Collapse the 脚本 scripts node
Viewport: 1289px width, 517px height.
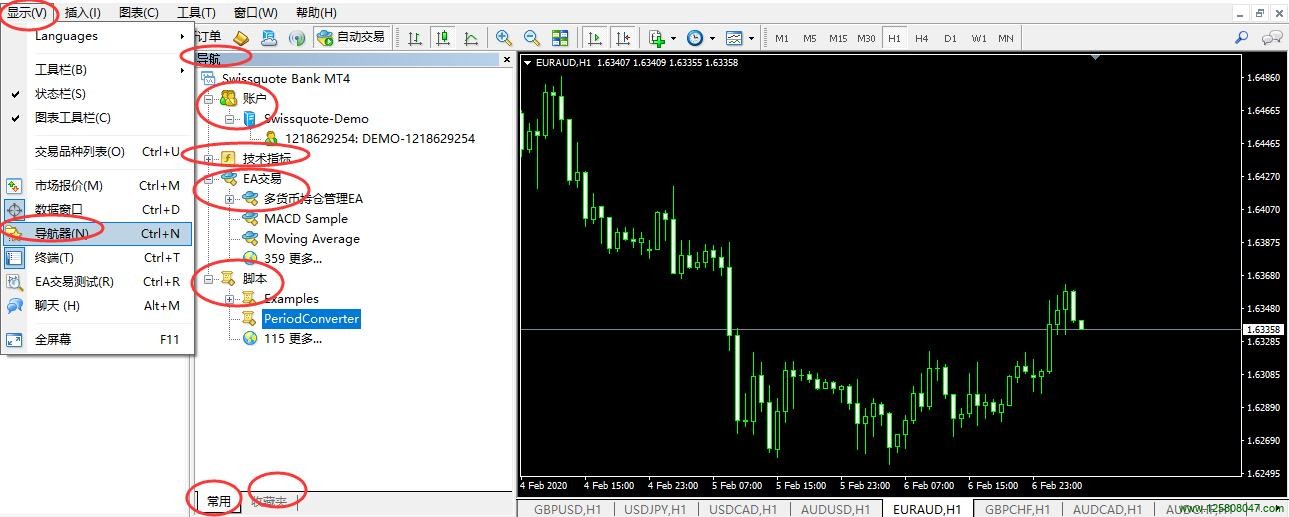[209, 278]
